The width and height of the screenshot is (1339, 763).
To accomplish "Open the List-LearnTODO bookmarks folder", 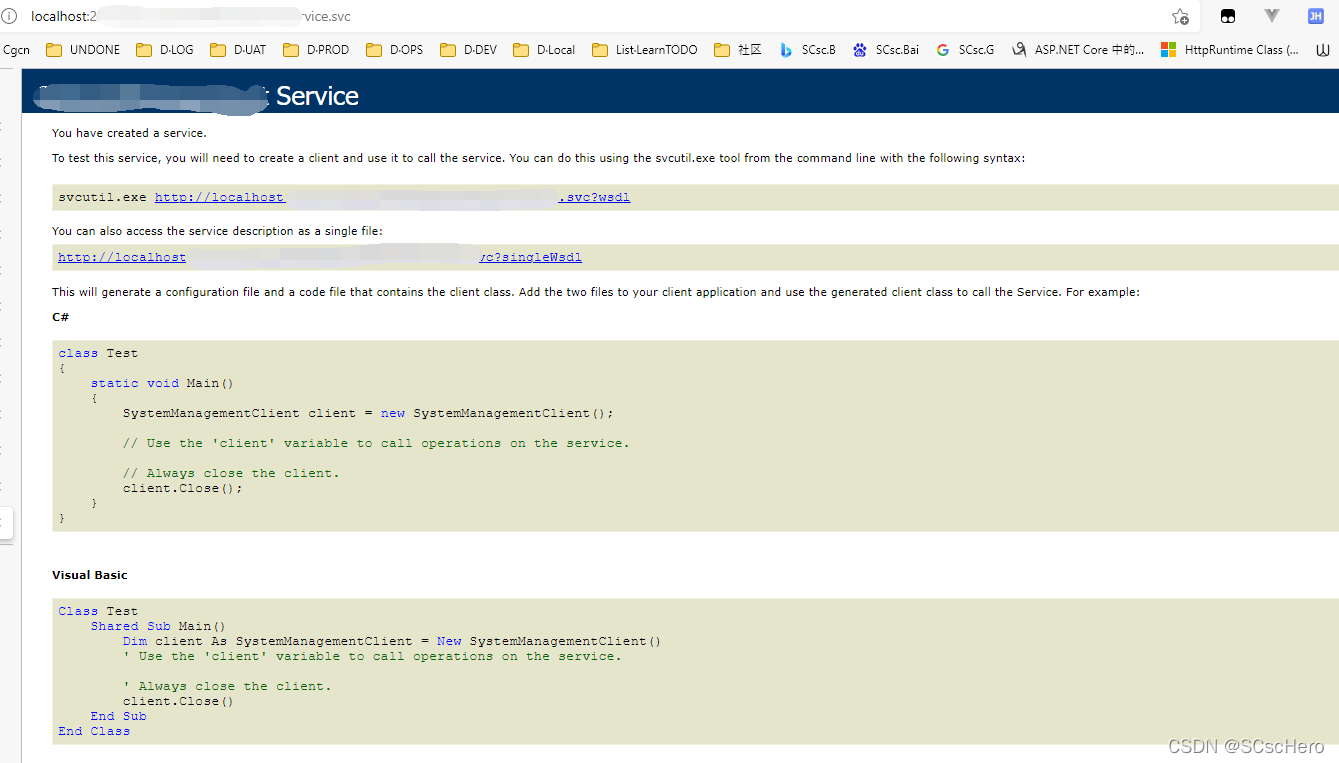I will pyautogui.click(x=645, y=49).
